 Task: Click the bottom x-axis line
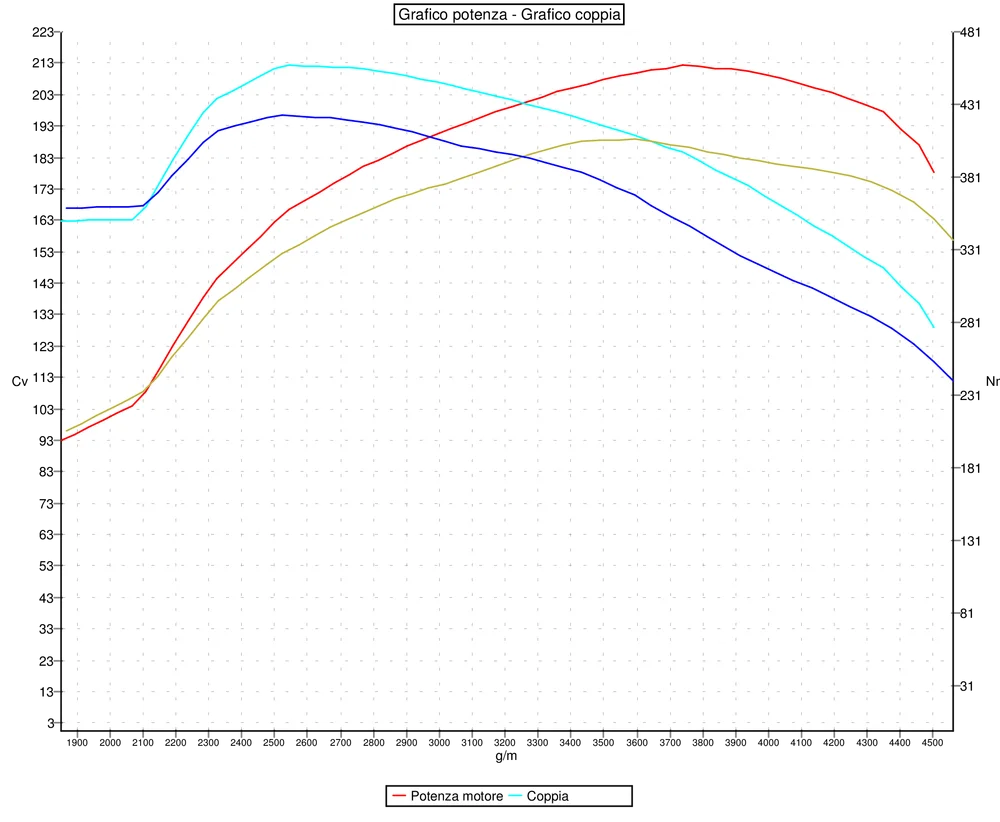point(500,728)
